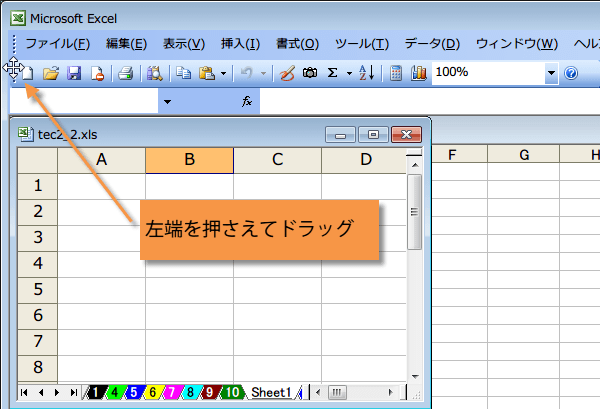Image resolution: width=600 pixels, height=409 pixels.
Task: Open the 編集(E) menu
Action: [126, 44]
